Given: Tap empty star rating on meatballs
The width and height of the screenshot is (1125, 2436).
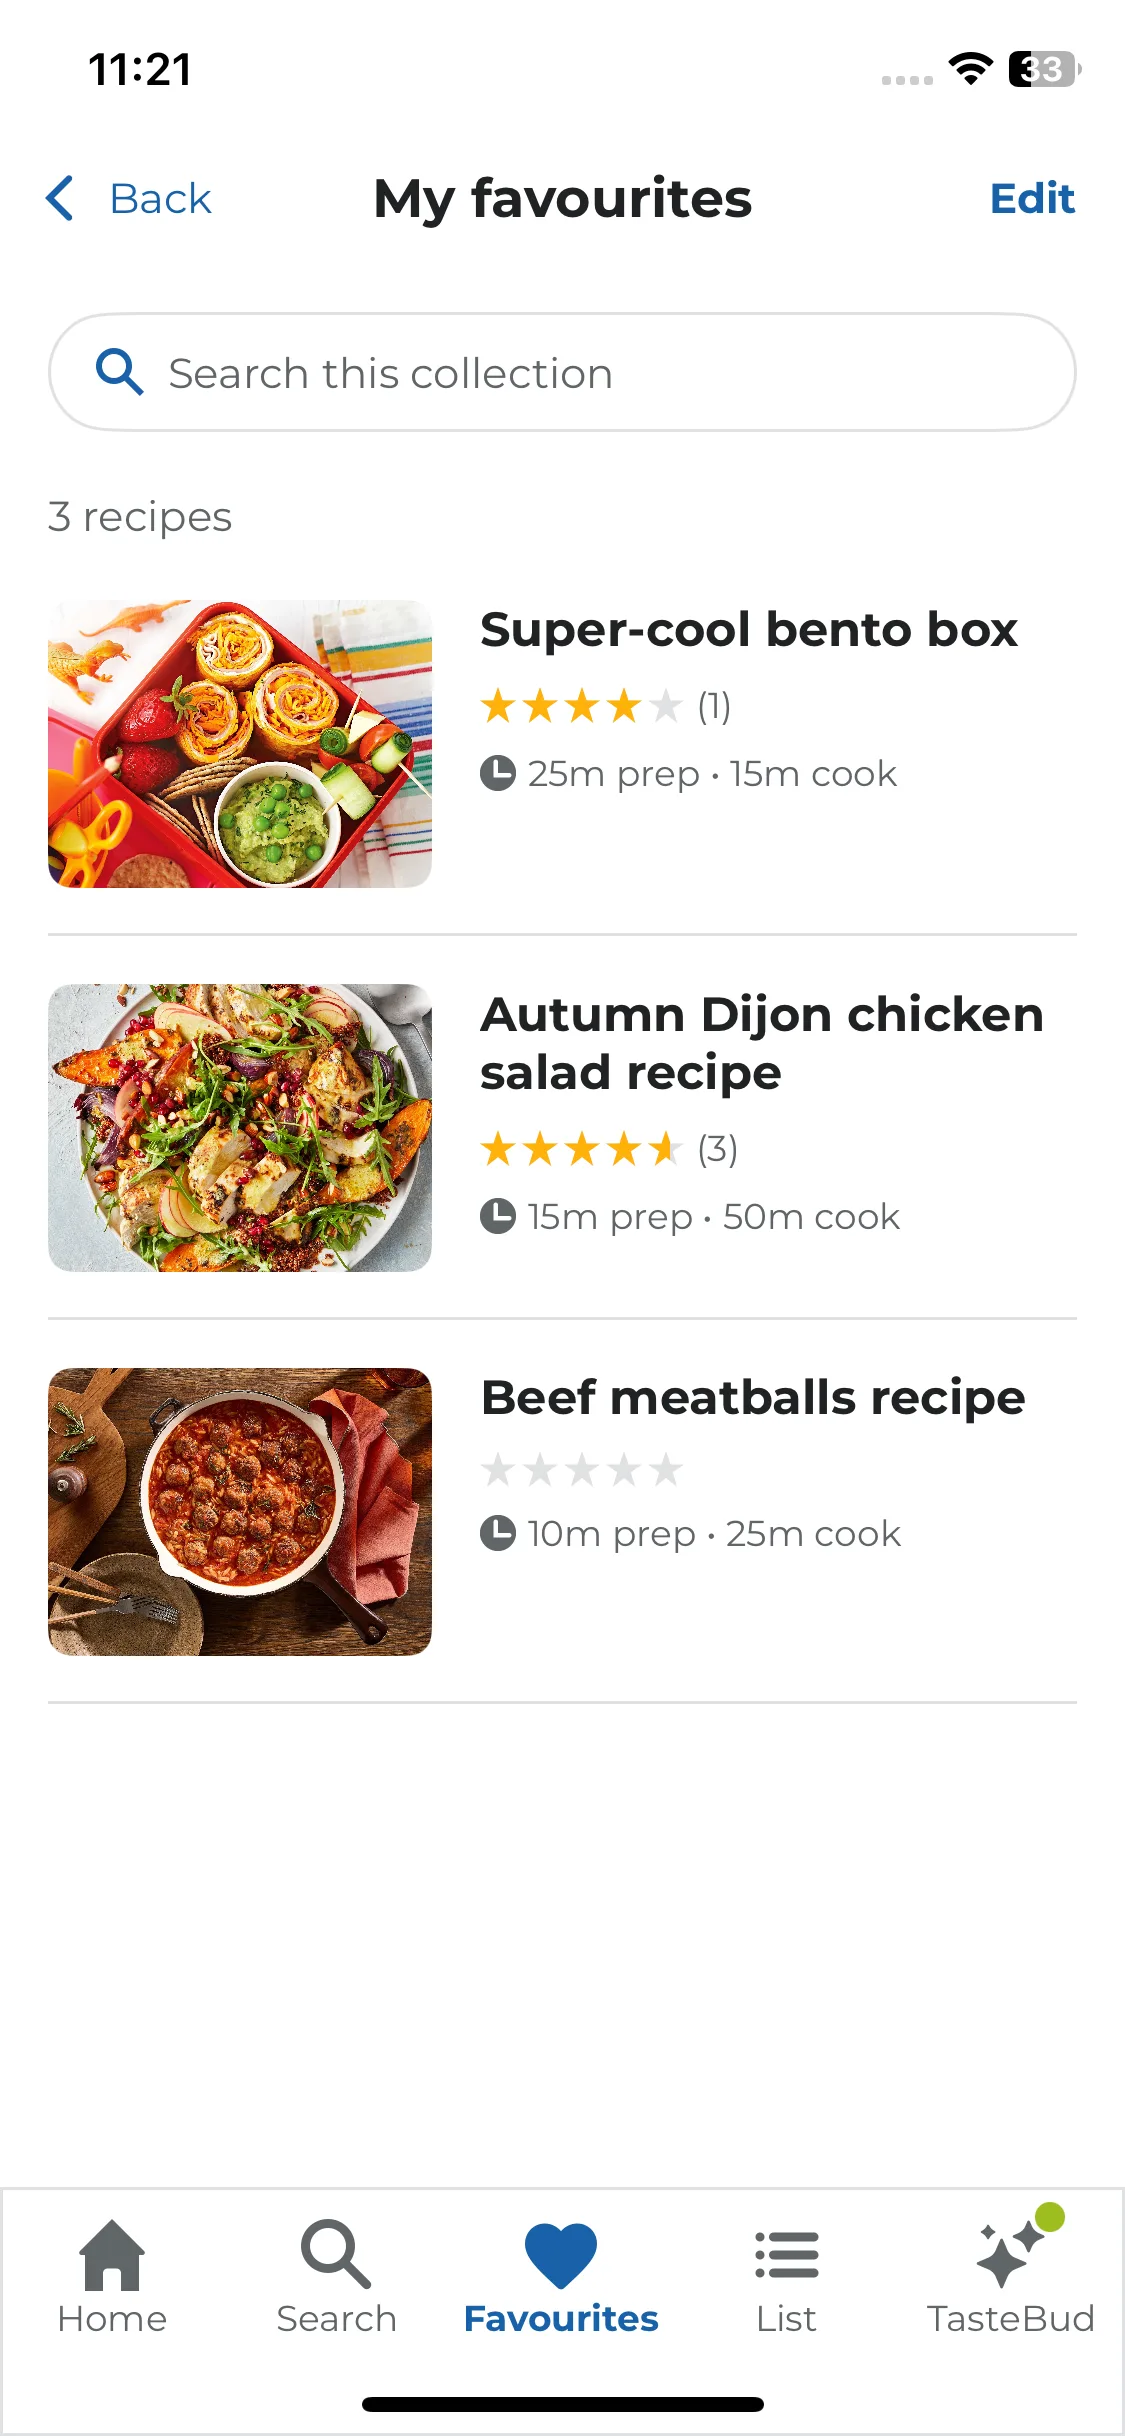Looking at the screenshot, I should click(x=582, y=1470).
